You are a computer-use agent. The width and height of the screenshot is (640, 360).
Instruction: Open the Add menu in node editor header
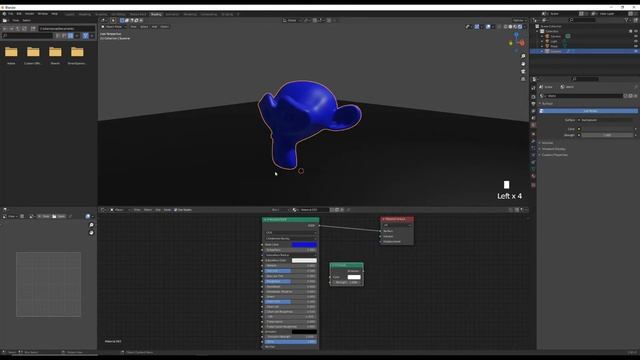tap(158, 210)
